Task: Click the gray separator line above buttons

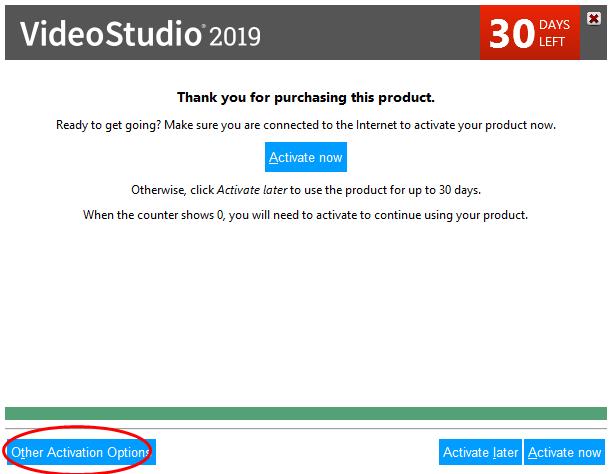Action: 306,428
